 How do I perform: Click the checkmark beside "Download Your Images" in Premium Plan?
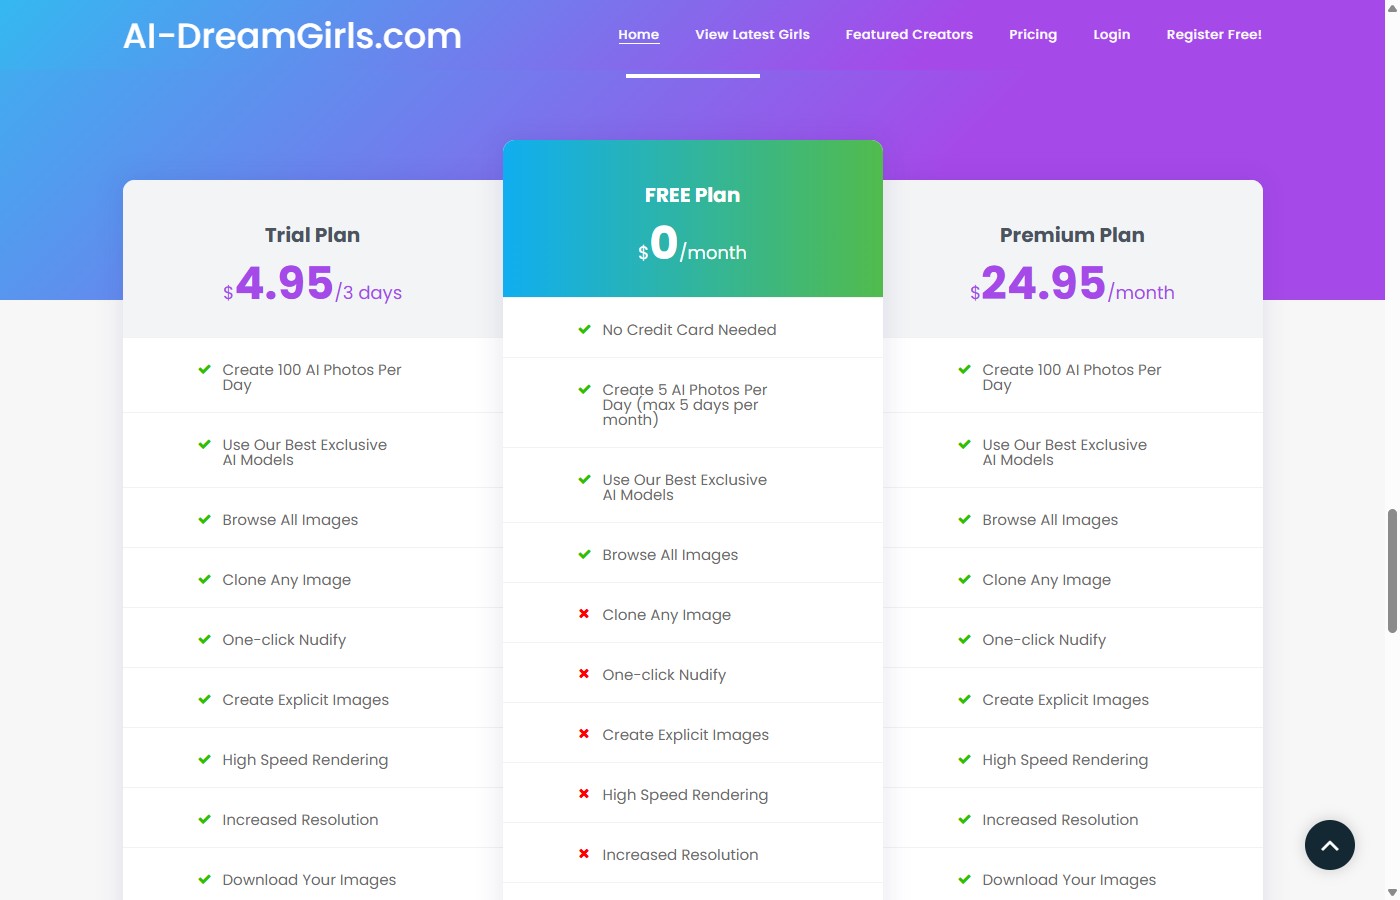(x=964, y=878)
